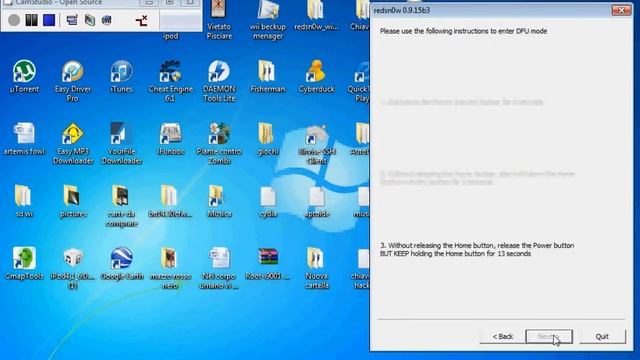Click the Nuova cartella folder
This screenshot has height=360, width=640.
(x=316, y=268)
